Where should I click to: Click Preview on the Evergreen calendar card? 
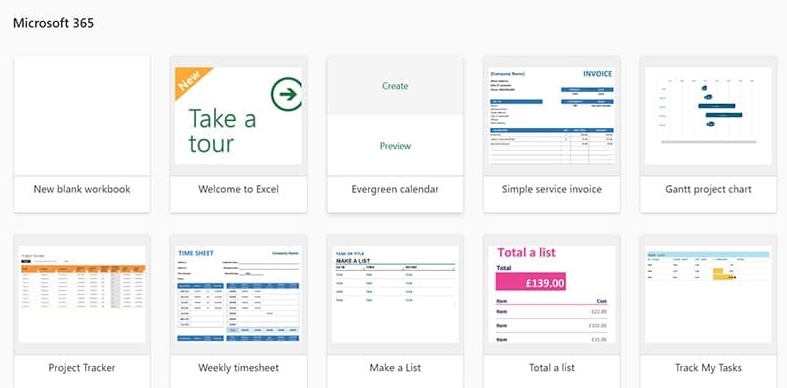tap(395, 146)
